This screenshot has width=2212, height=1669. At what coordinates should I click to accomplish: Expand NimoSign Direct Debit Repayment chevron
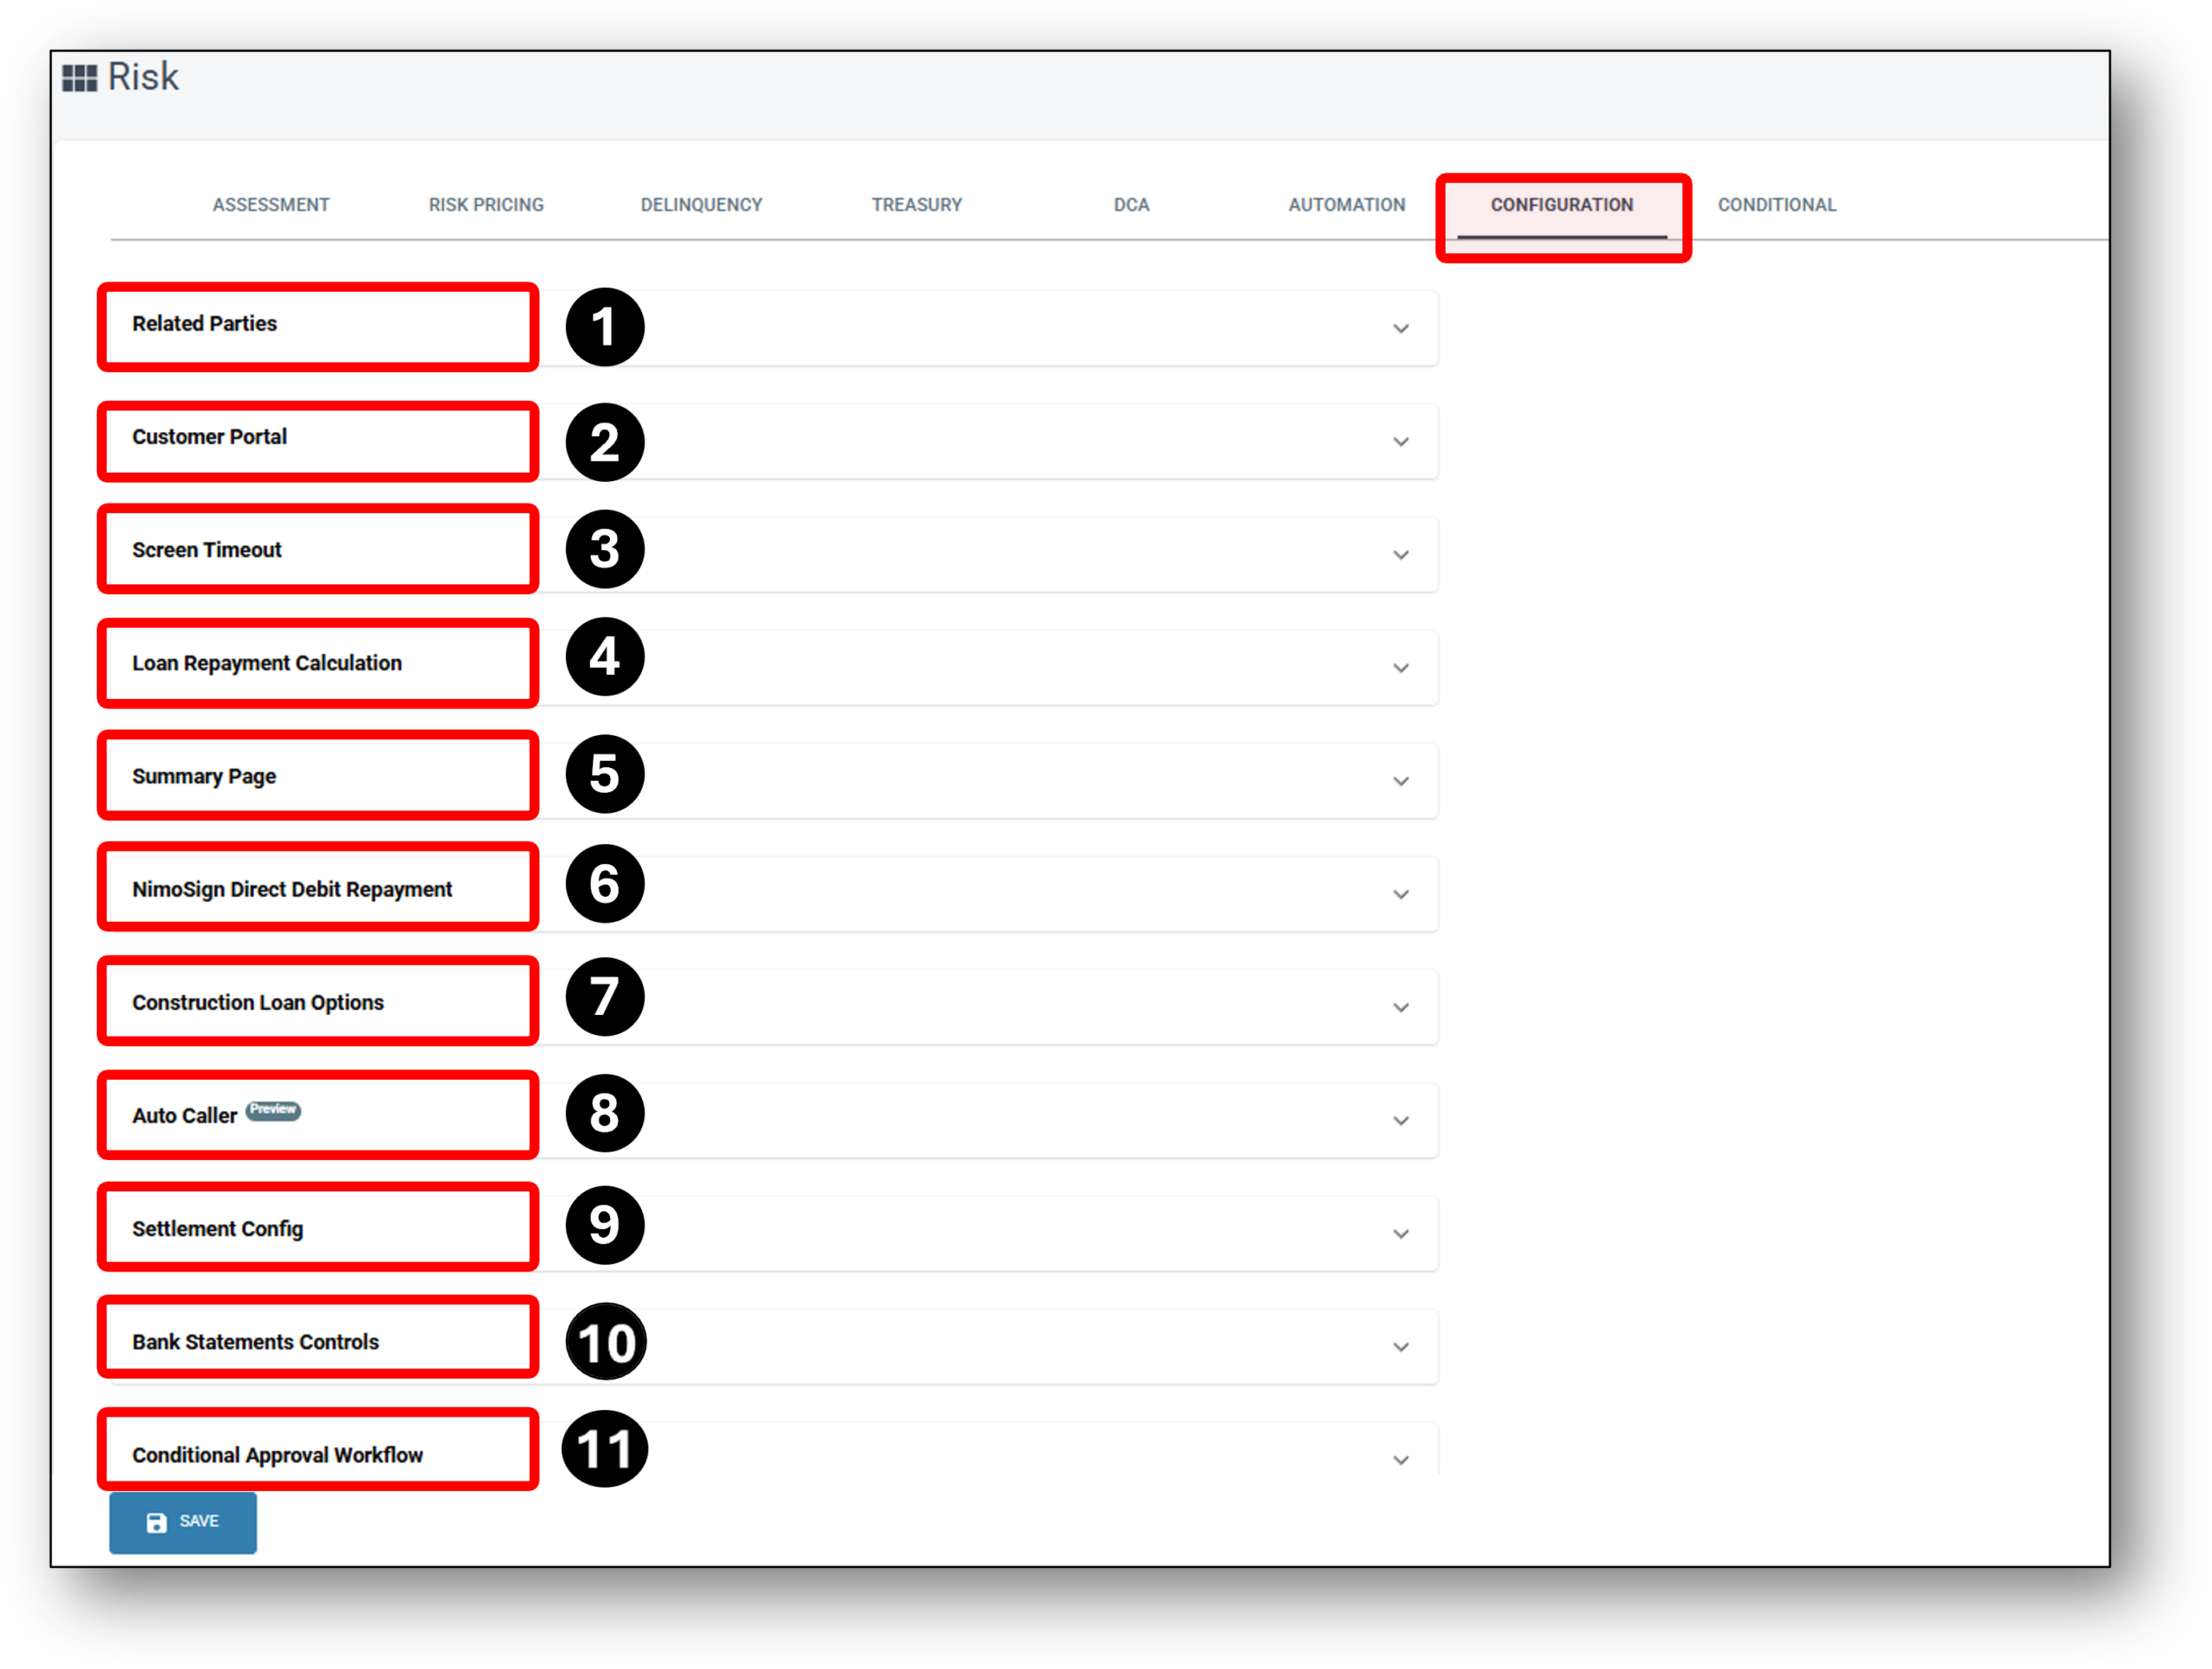(1400, 894)
